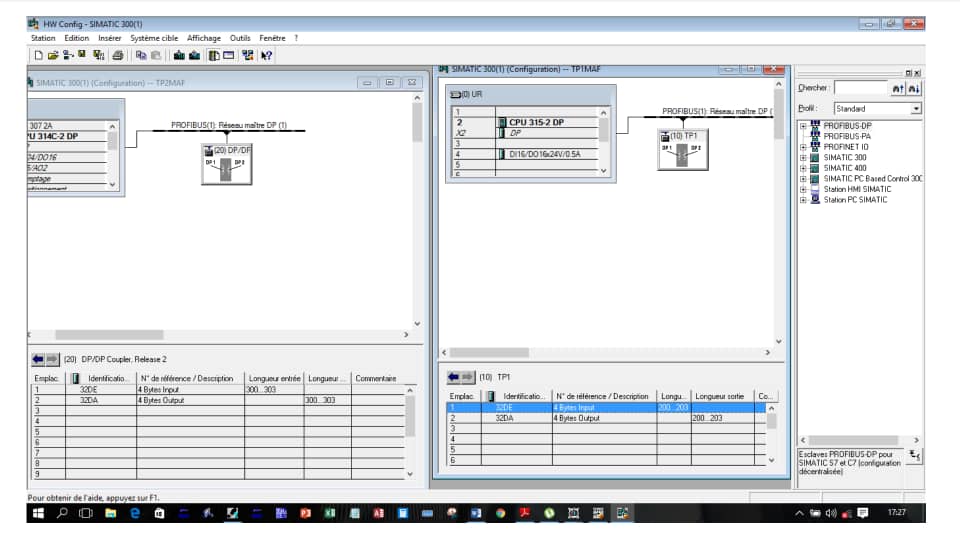The image size is (960, 540).
Task: Click the Open station folder icon
Action: click(x=52, y=55)
